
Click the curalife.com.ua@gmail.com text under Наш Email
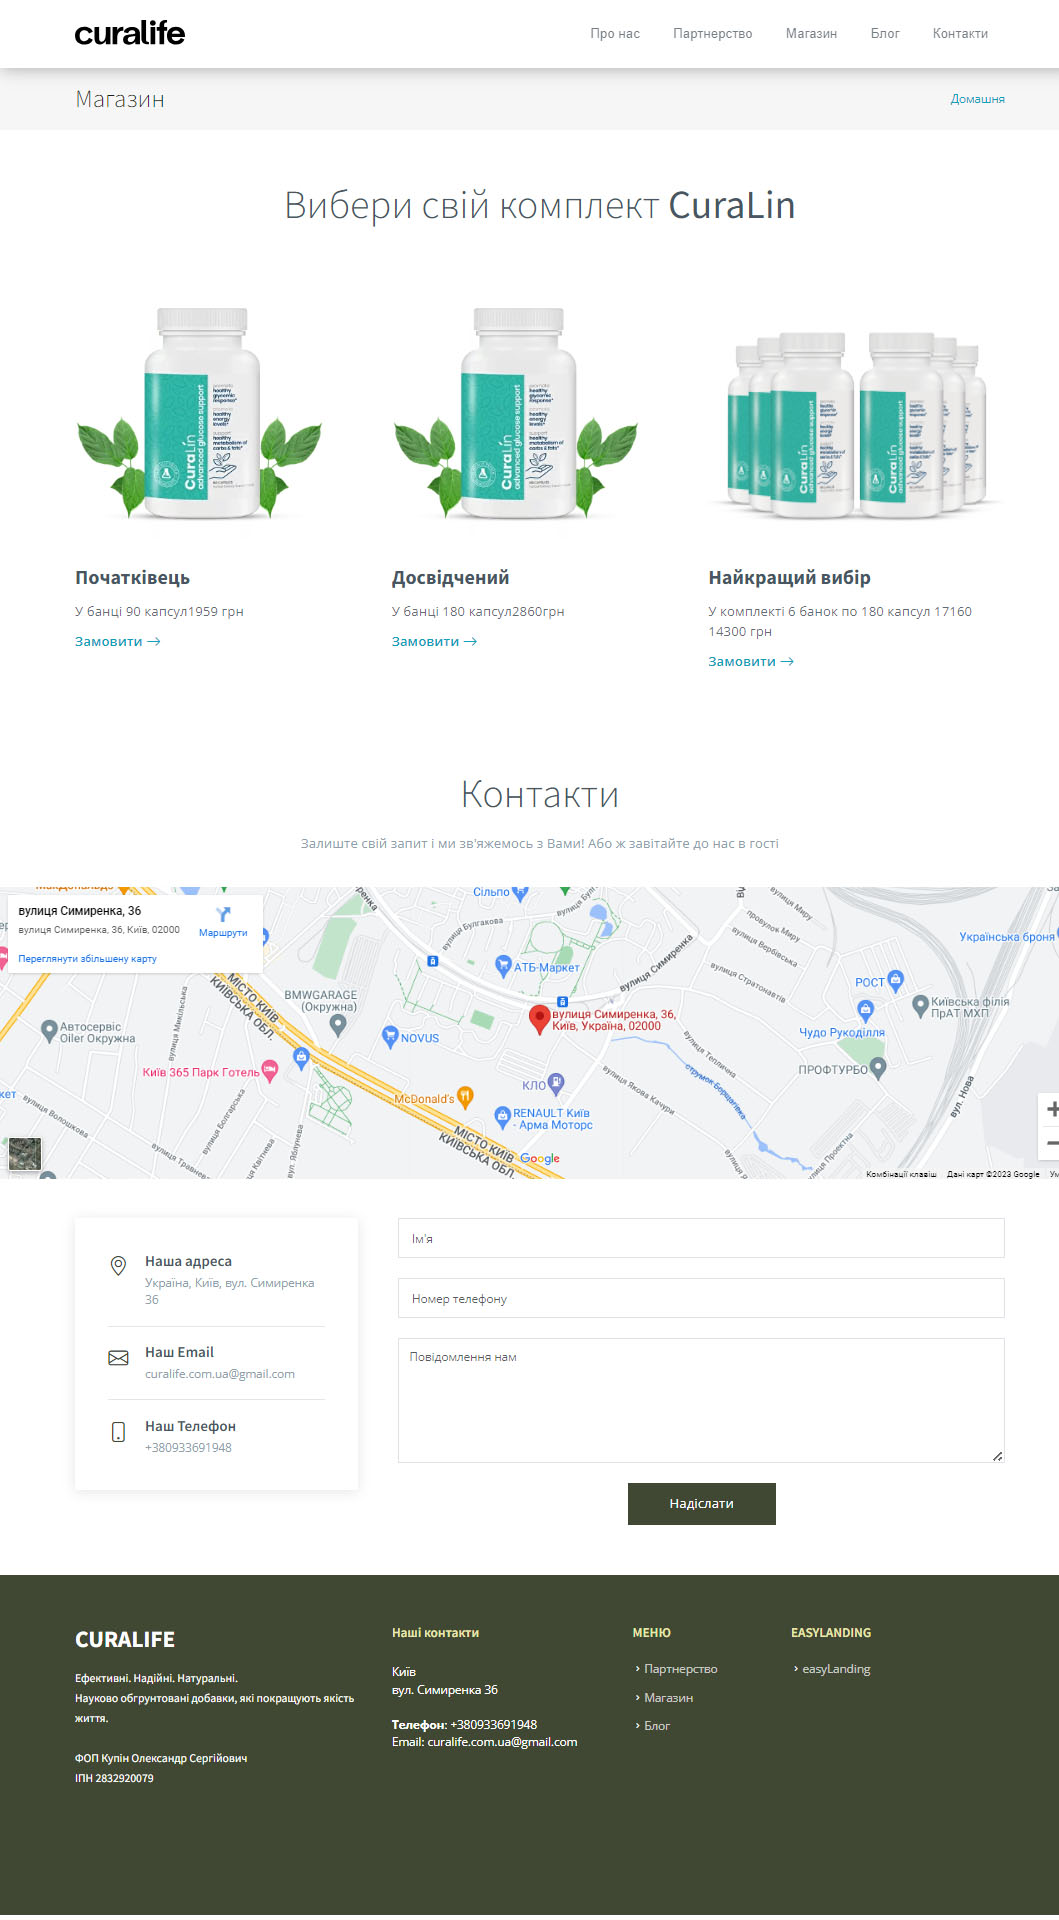tap(220, 1374)
